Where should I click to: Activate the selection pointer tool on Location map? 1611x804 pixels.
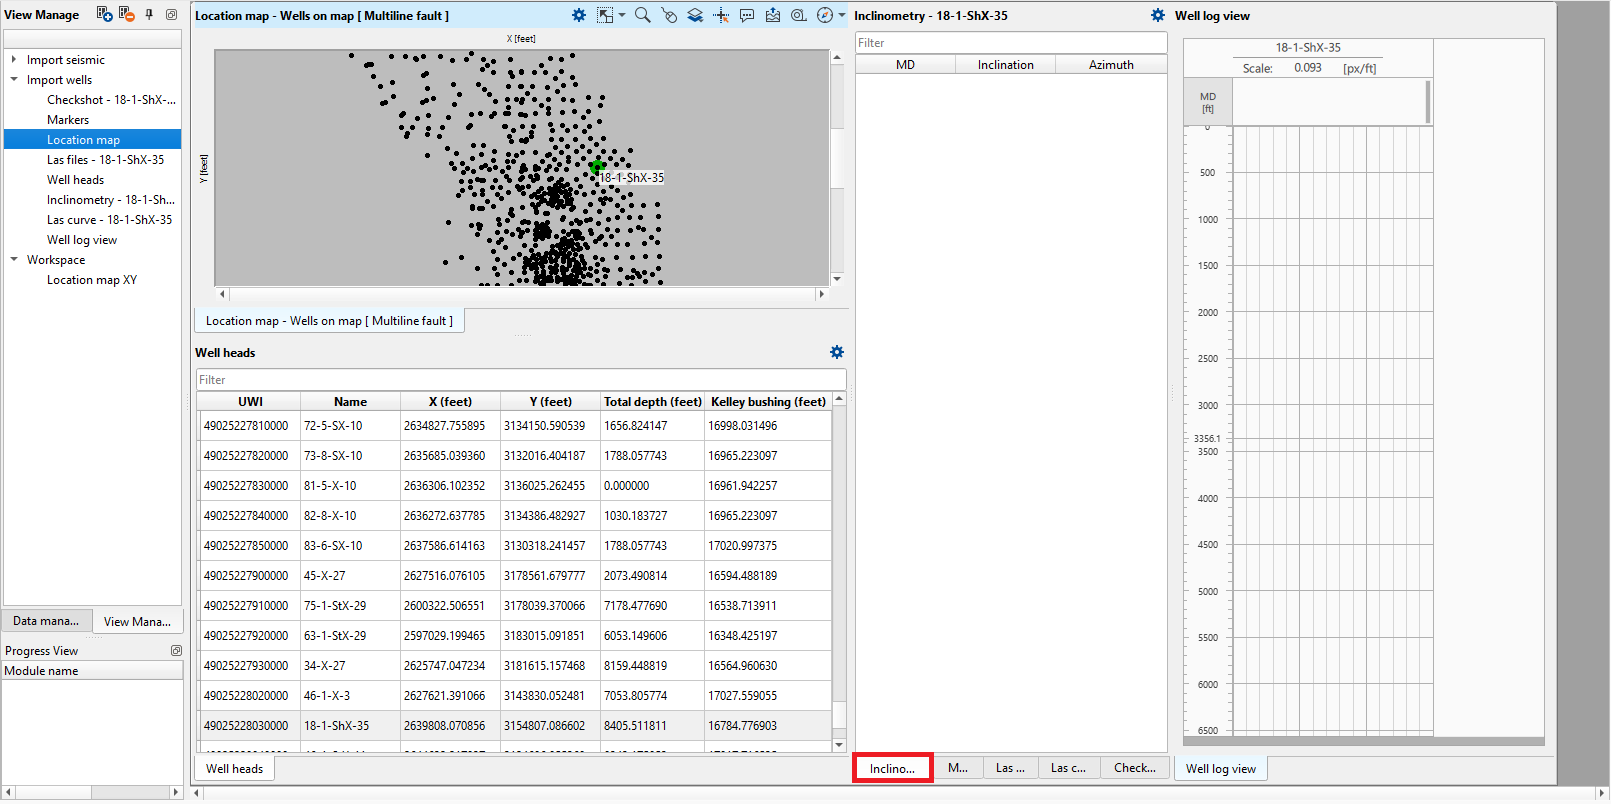point(605,15)
